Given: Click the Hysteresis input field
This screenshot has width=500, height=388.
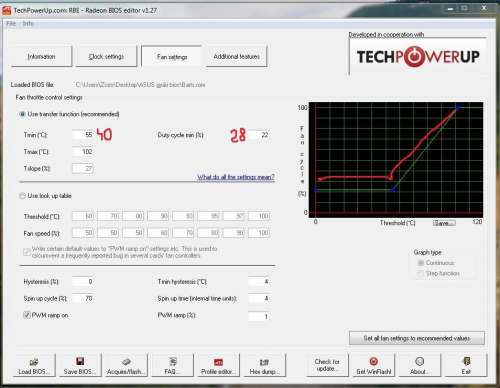Looking at the screenshot, I should tap(83, 282).
